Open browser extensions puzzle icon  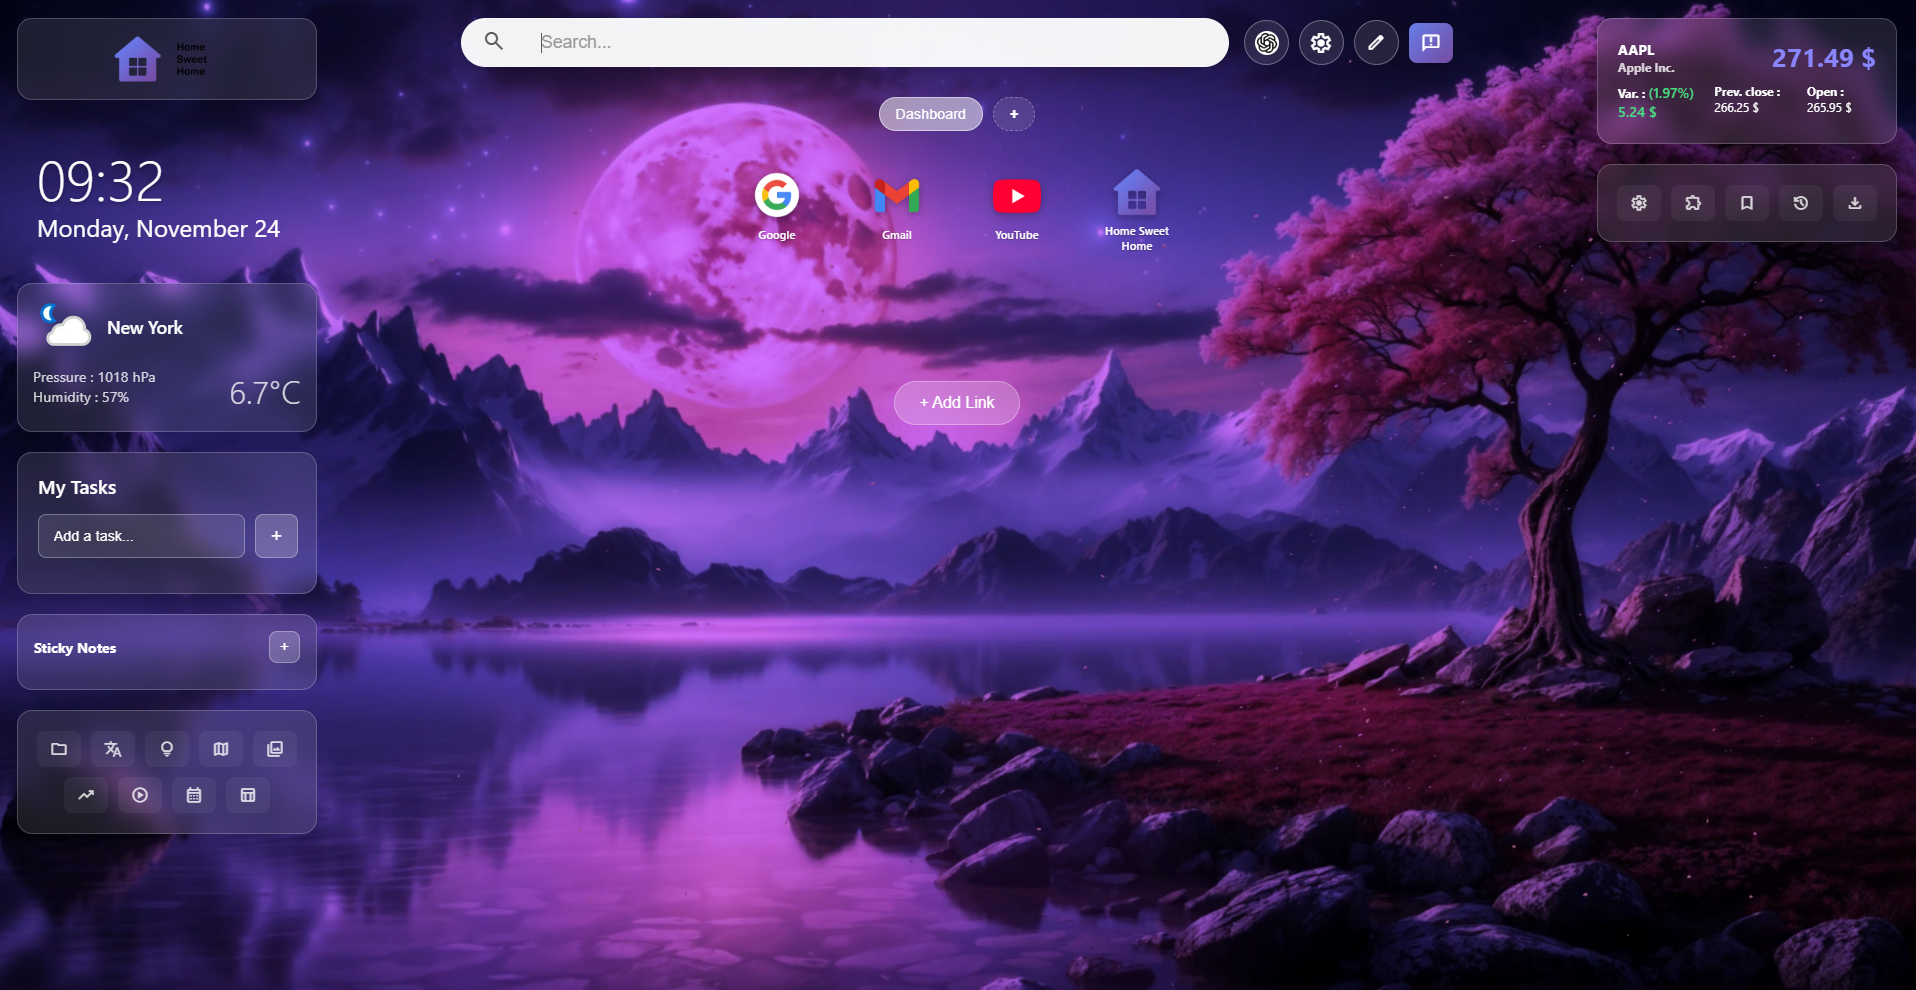[1693, 203]
